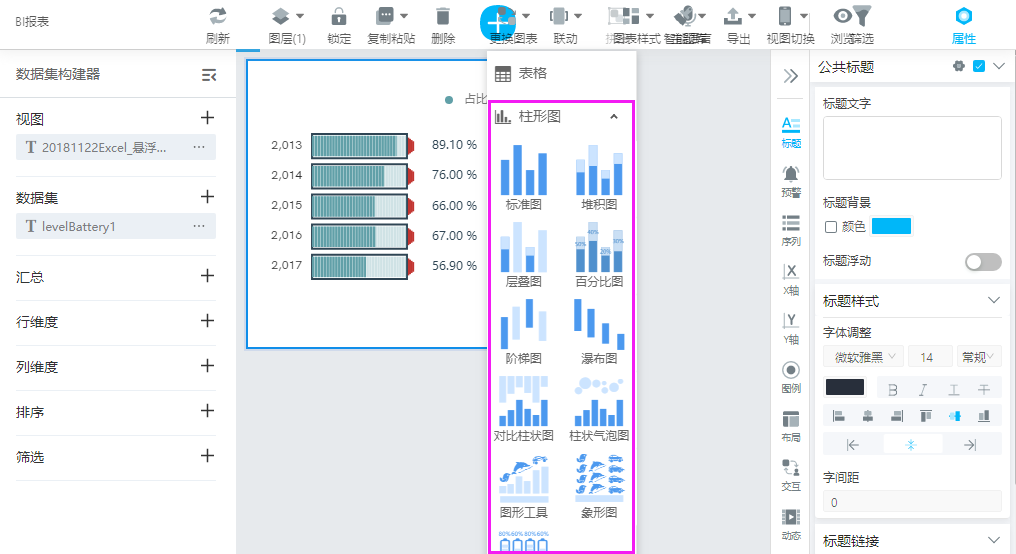Open the 图层(1) layers tool
The height and width of the screenshot is (554, 1016).
coord(281,16)
